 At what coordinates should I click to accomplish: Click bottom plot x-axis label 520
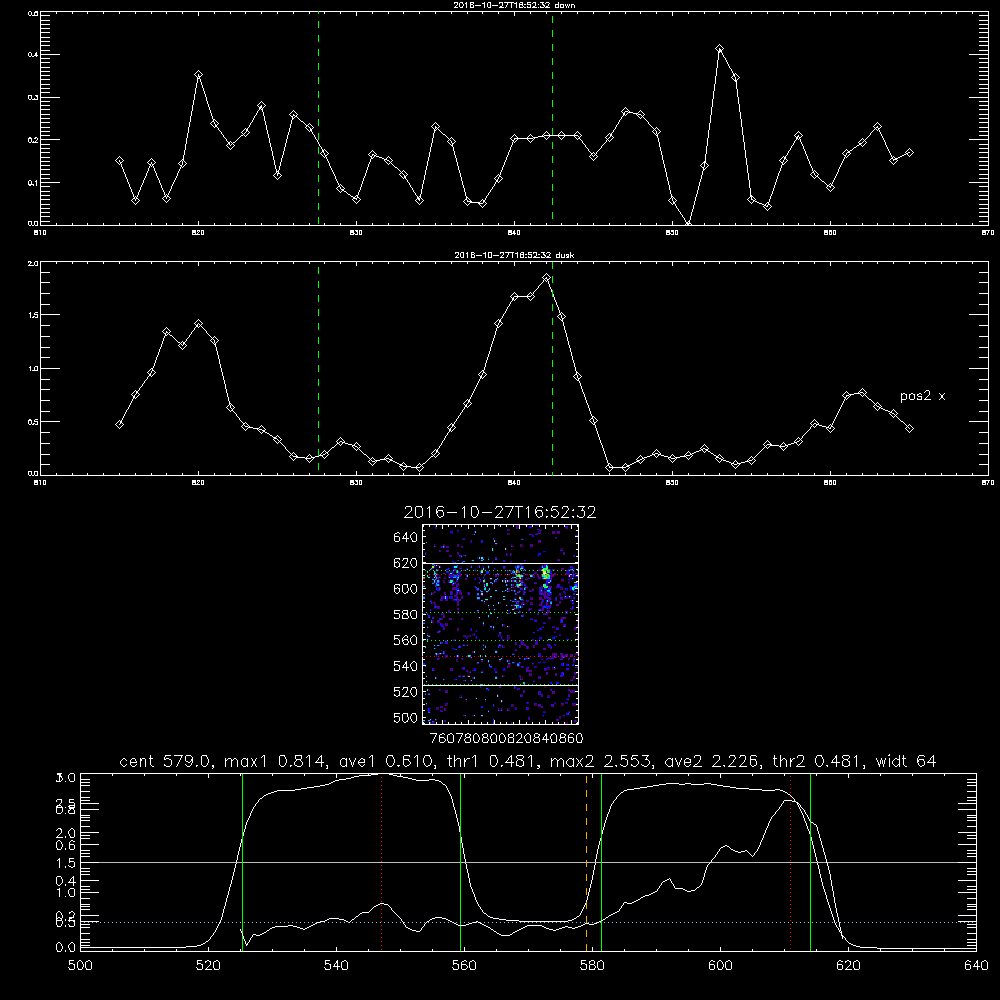click(x=208, y=966)
